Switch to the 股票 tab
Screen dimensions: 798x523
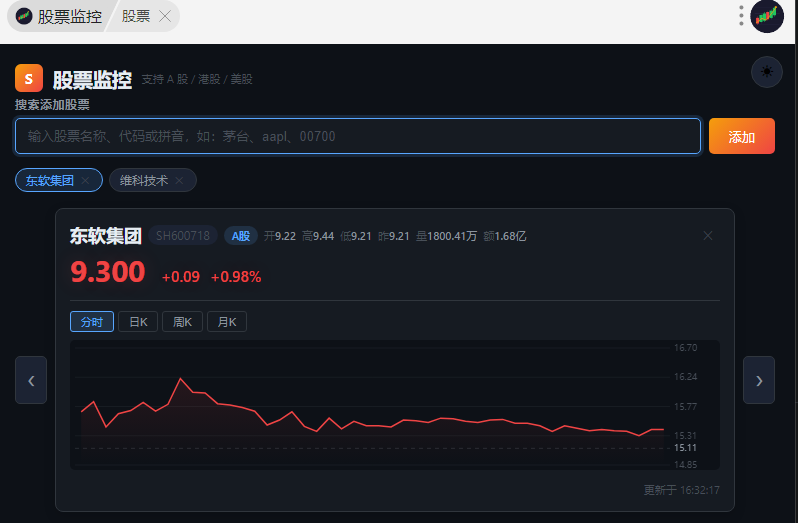pos(136,16)
